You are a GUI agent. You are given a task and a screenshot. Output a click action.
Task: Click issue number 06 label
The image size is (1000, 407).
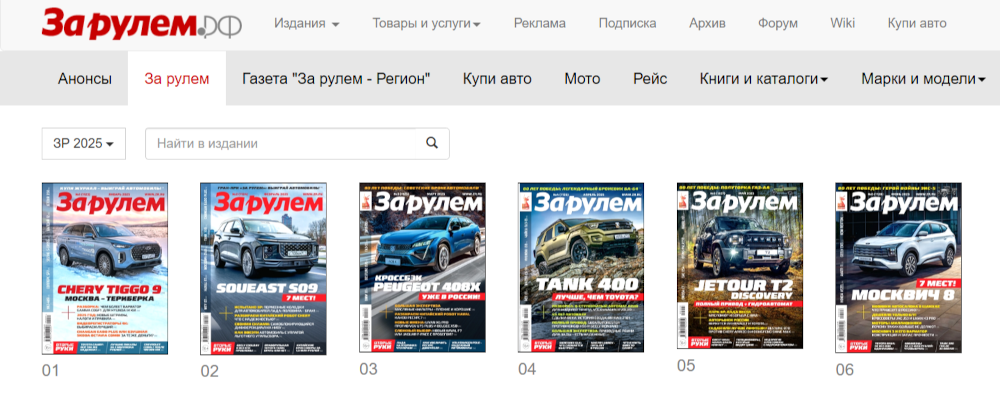844,371
